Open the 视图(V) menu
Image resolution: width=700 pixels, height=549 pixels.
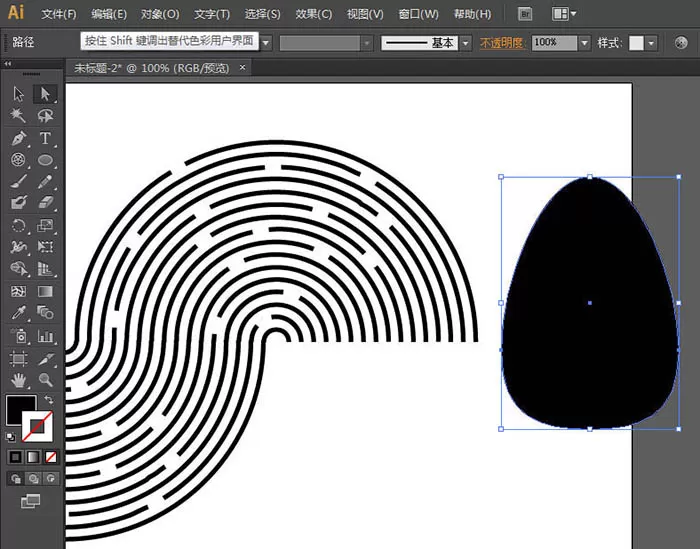click(365, 14)
